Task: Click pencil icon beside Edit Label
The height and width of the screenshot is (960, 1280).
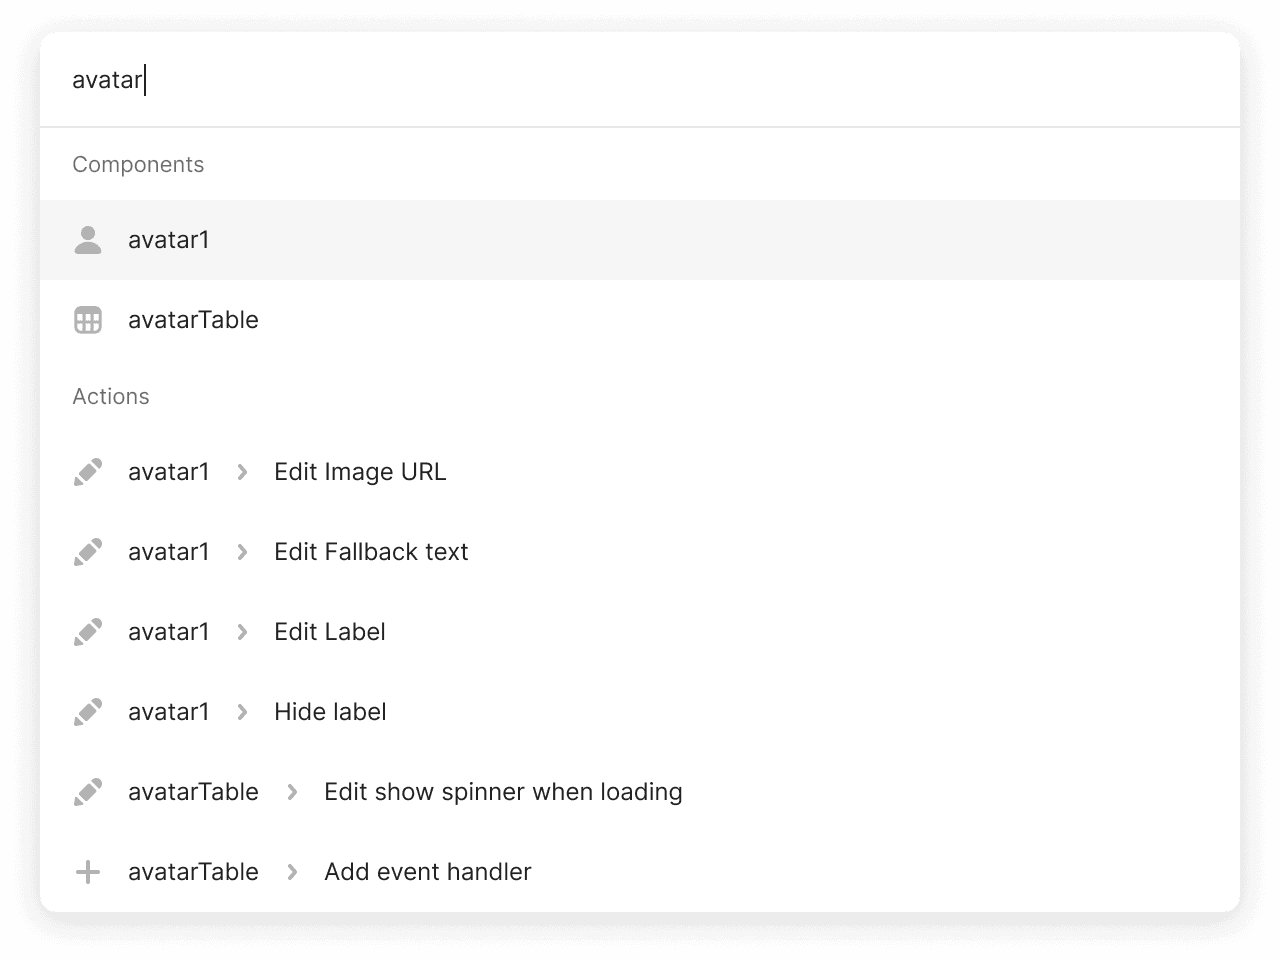Action: pos(88,632)
